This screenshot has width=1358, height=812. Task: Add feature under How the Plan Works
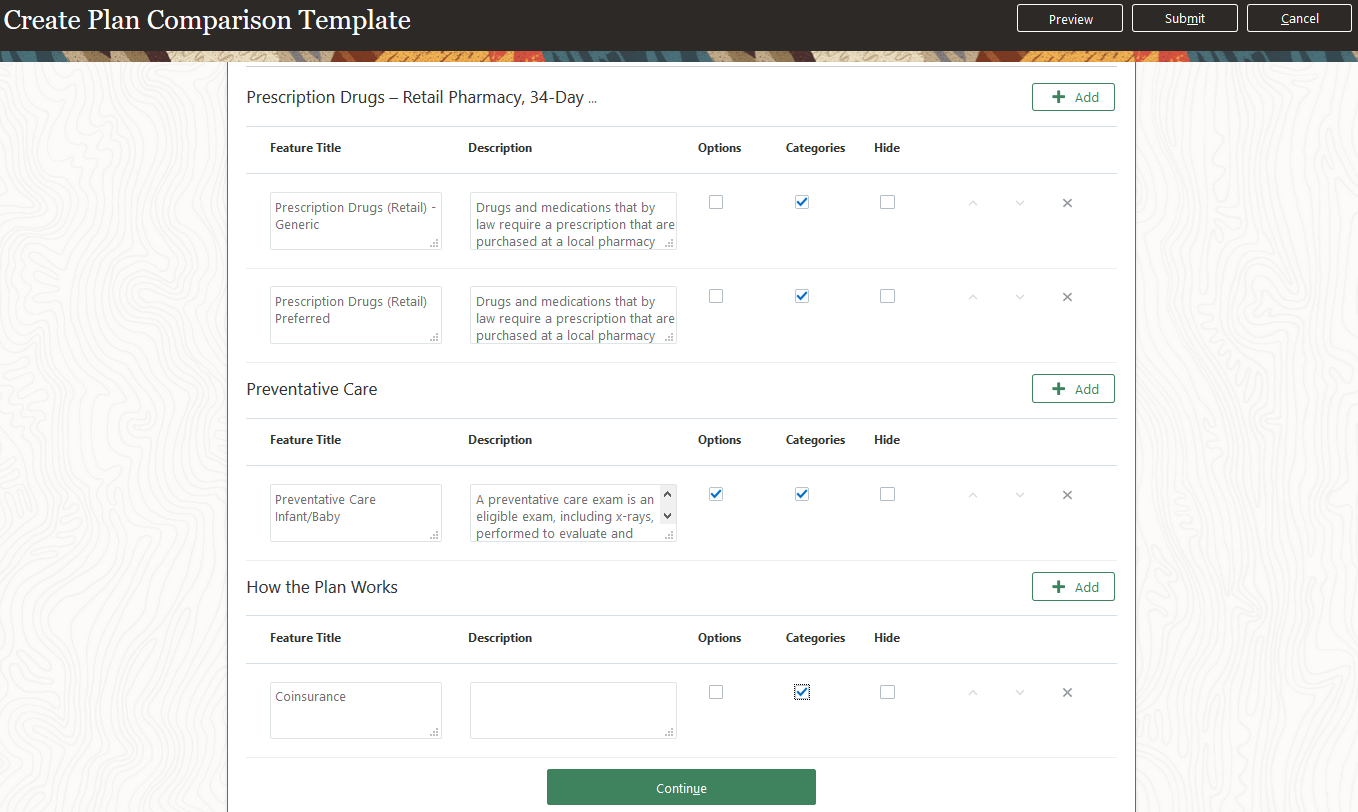point(1073,587)
